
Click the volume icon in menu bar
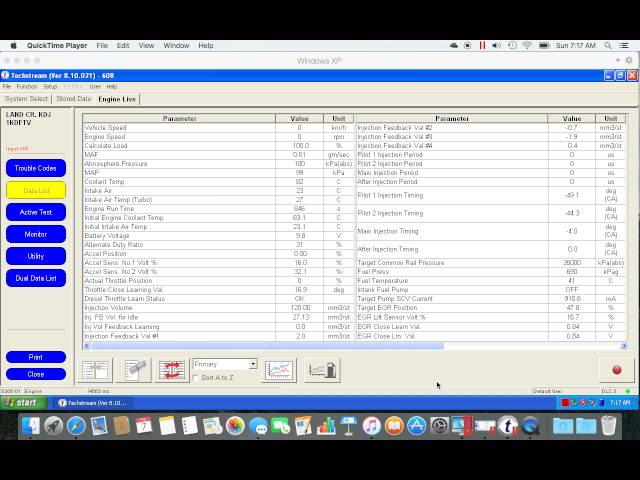(x=496, y=45)
